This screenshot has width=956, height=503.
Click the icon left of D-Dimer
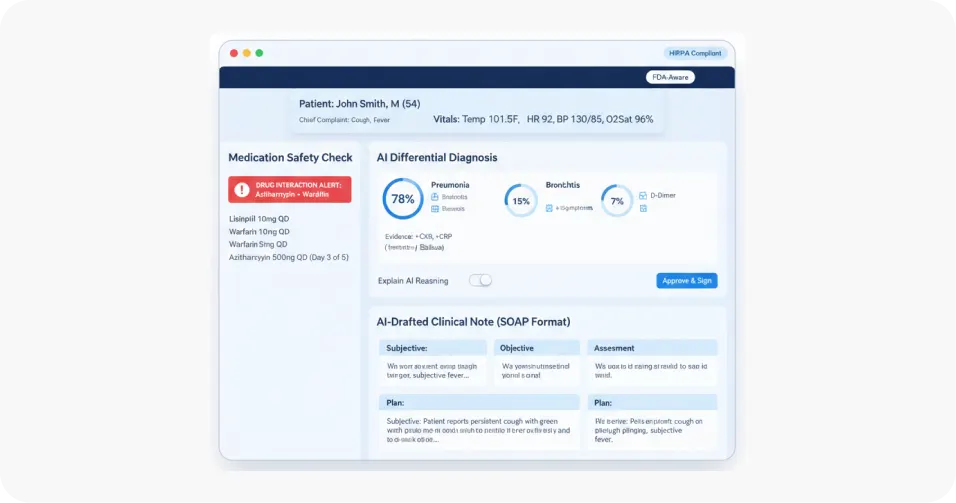click(643, 196)
